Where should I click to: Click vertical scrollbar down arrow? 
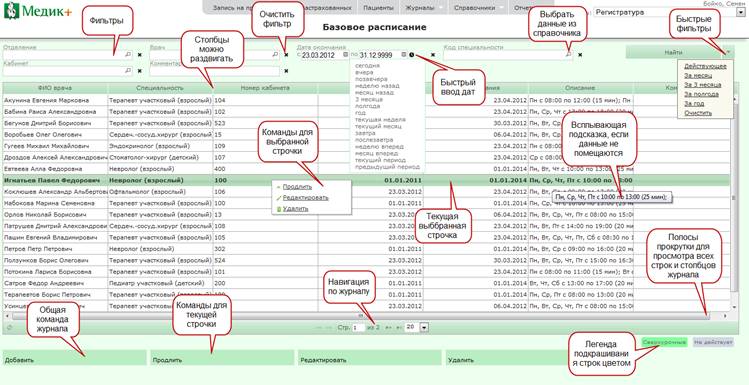(x=734, y=306)
